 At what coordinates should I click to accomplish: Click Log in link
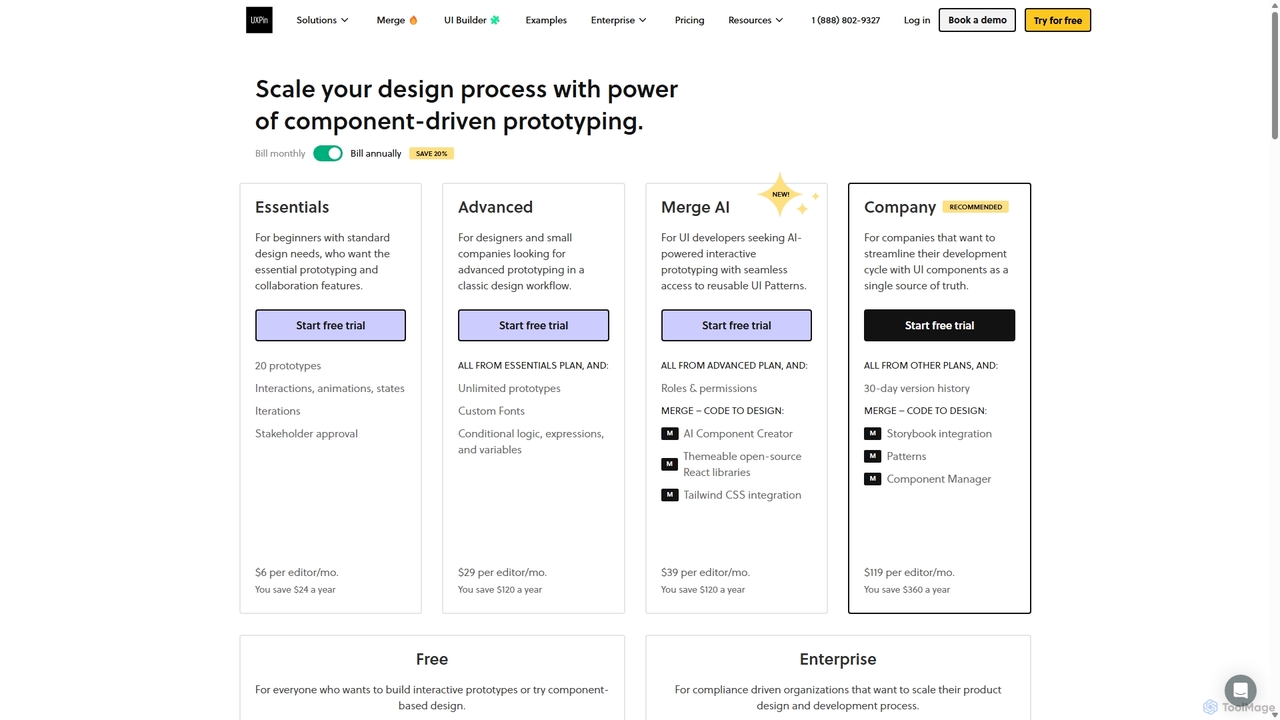pos(917,20)
